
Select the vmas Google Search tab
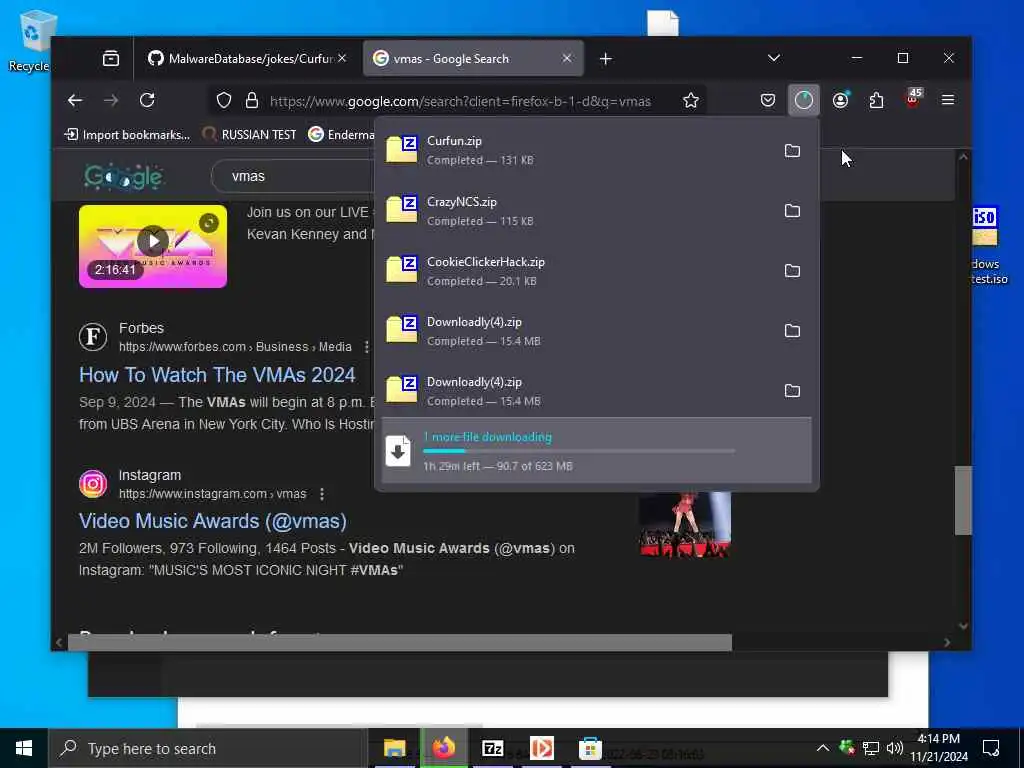[473, 59]
